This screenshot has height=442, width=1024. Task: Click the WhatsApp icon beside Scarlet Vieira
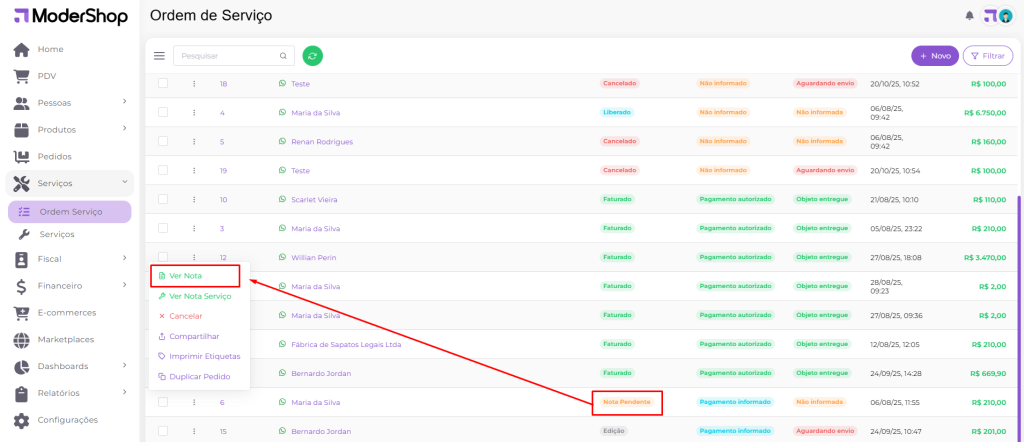[283, 200]
